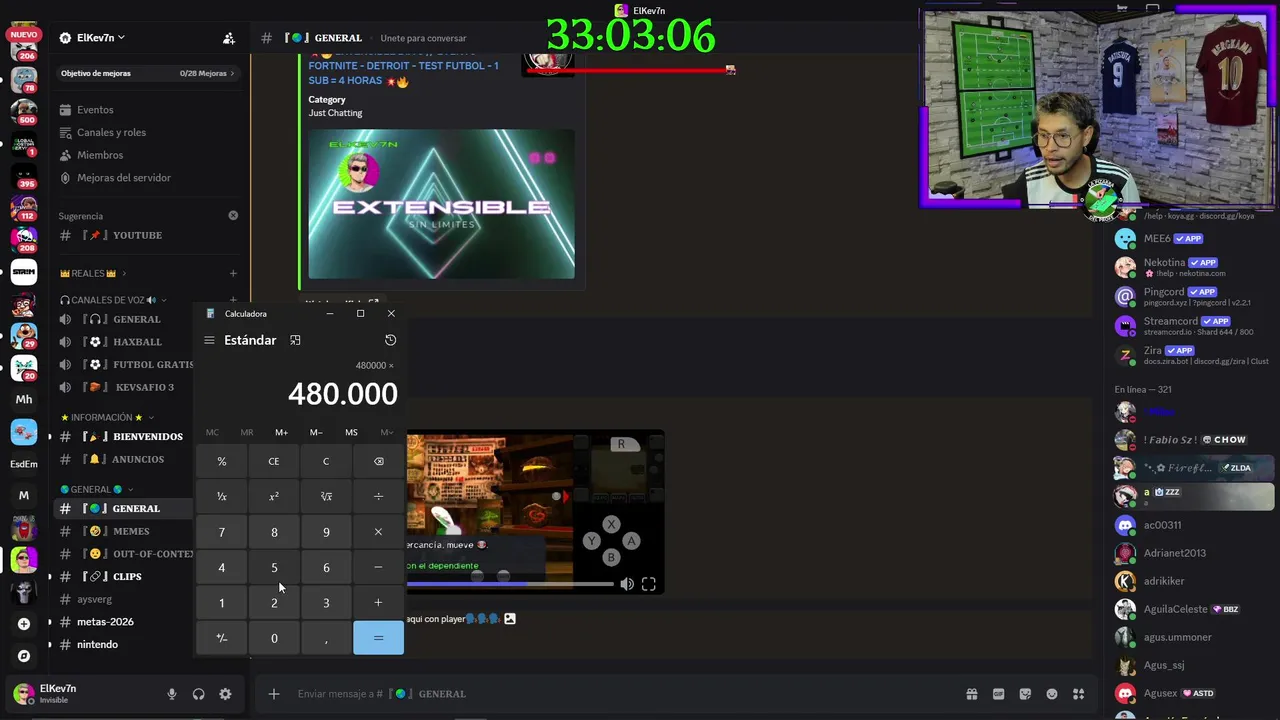
Task: Toggle headphone deafen in Discord user panel
Action: (198, 694)
